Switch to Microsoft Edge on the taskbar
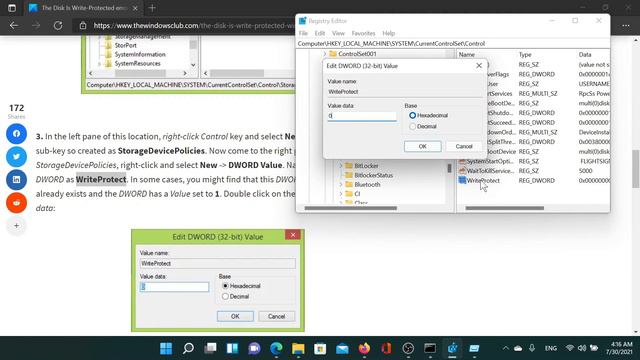640x360 pixels. click(x=276, y=348)
